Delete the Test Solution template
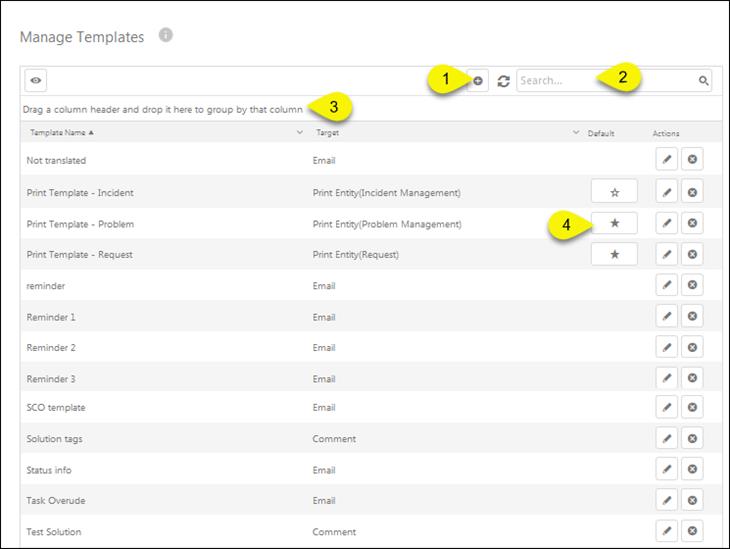This screenshot has width=730, height=549. [x=692, y=531]
